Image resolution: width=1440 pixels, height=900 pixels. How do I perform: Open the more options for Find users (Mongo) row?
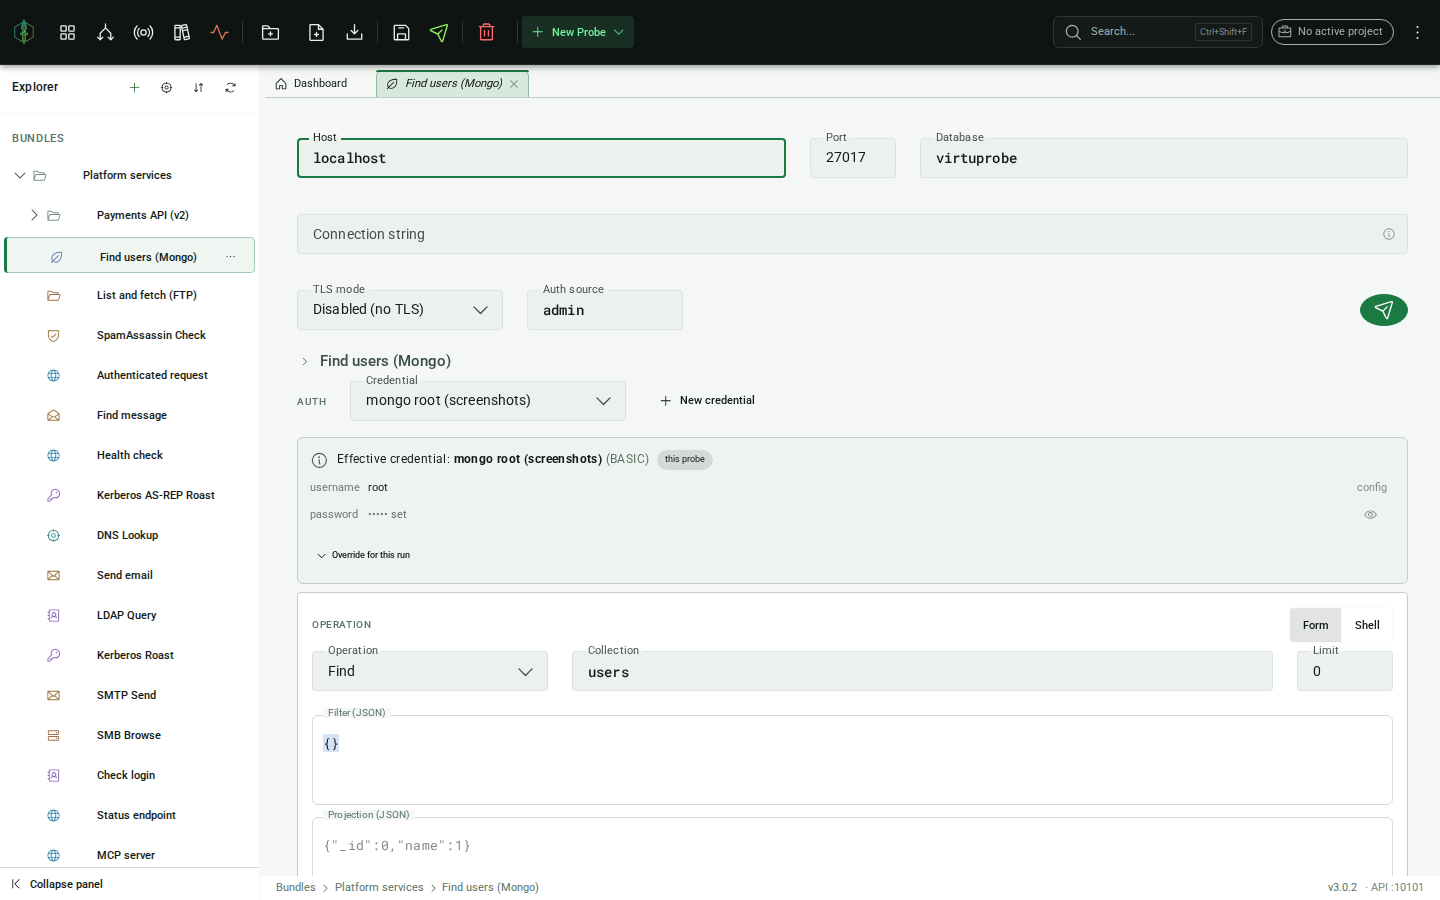tap(231, 257)
